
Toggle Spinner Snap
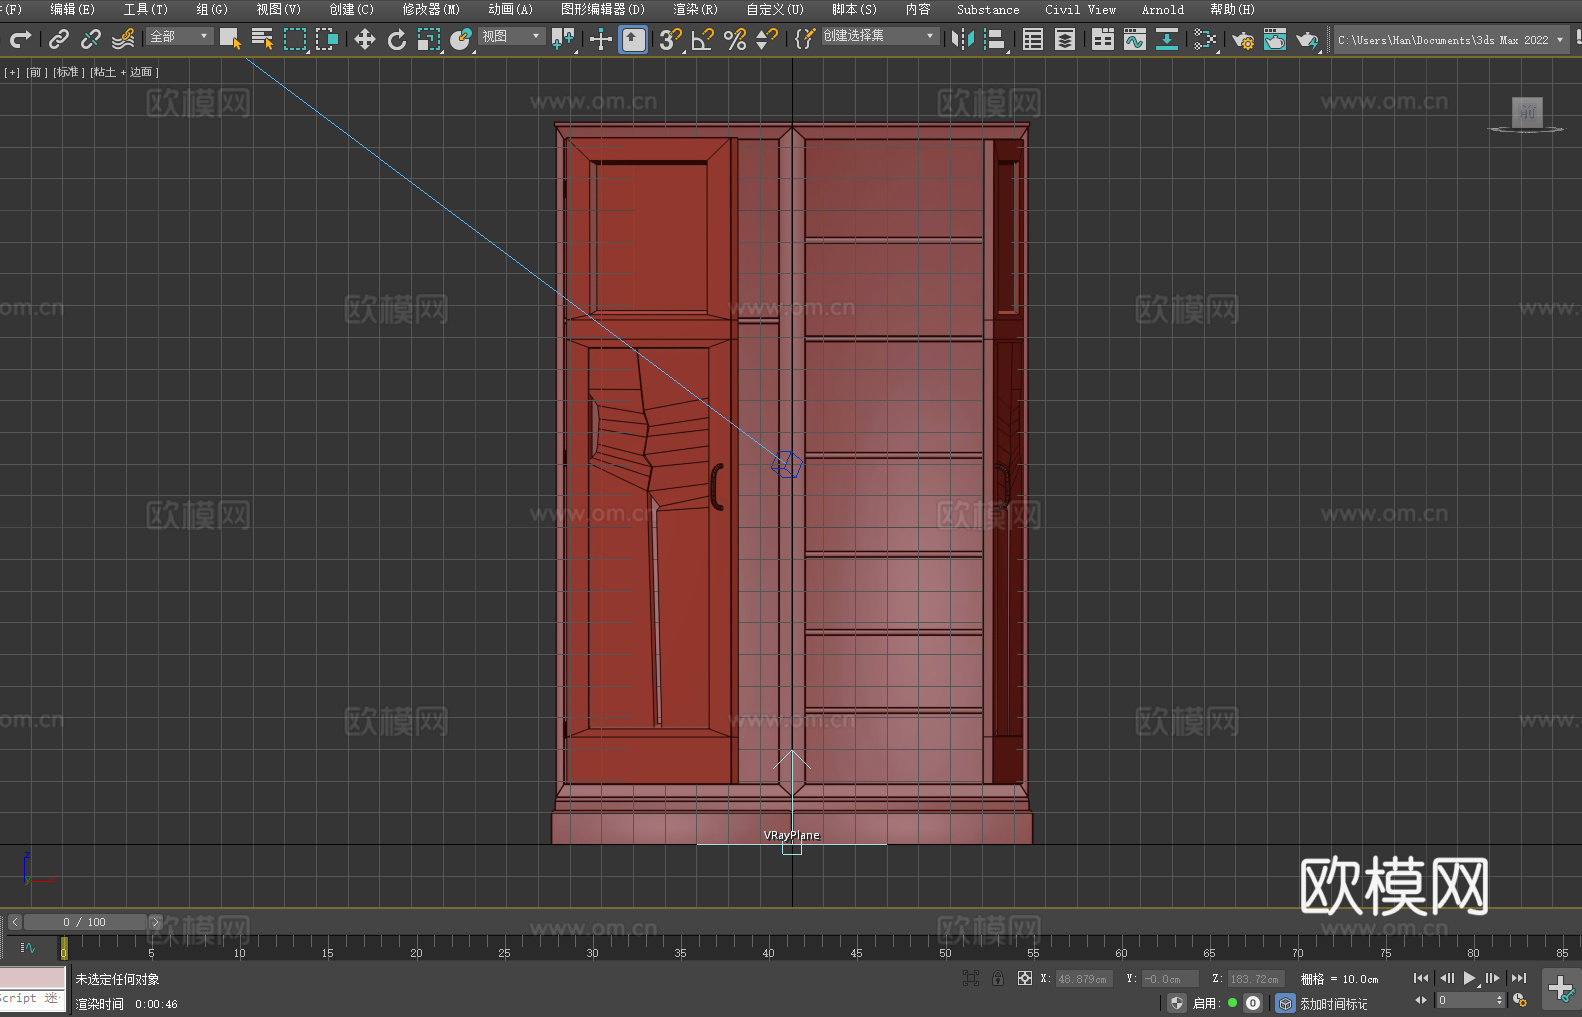767,39
